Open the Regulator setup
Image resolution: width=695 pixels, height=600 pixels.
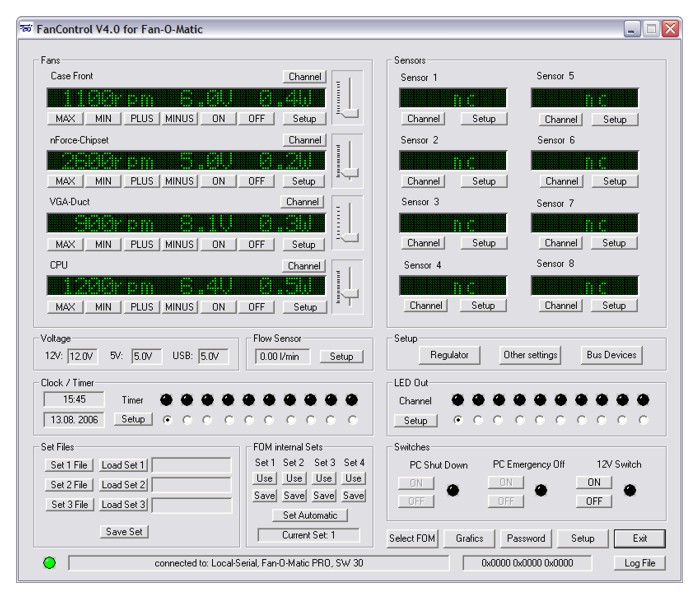(x=449, y=354)
